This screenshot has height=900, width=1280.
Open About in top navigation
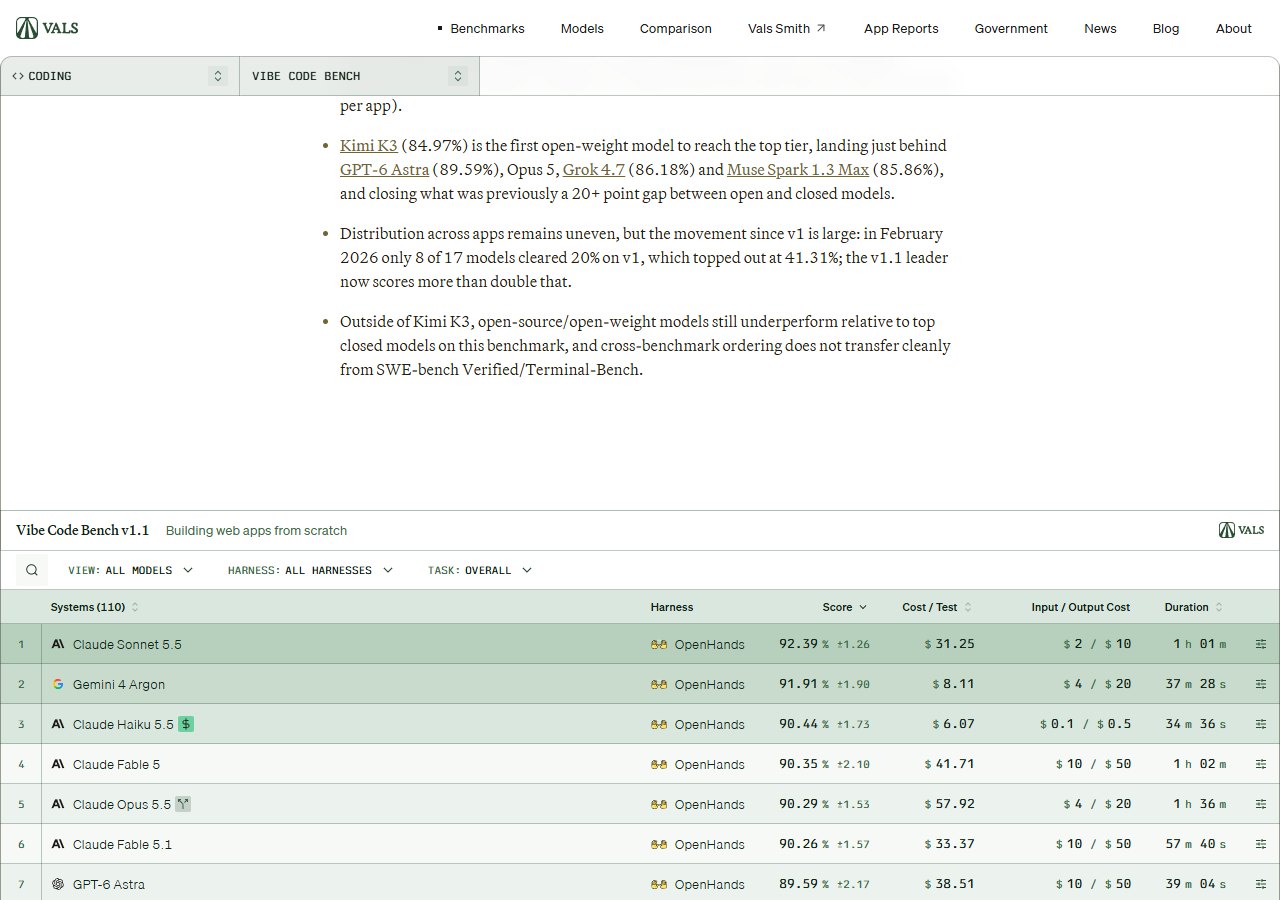coord(1234,28)
